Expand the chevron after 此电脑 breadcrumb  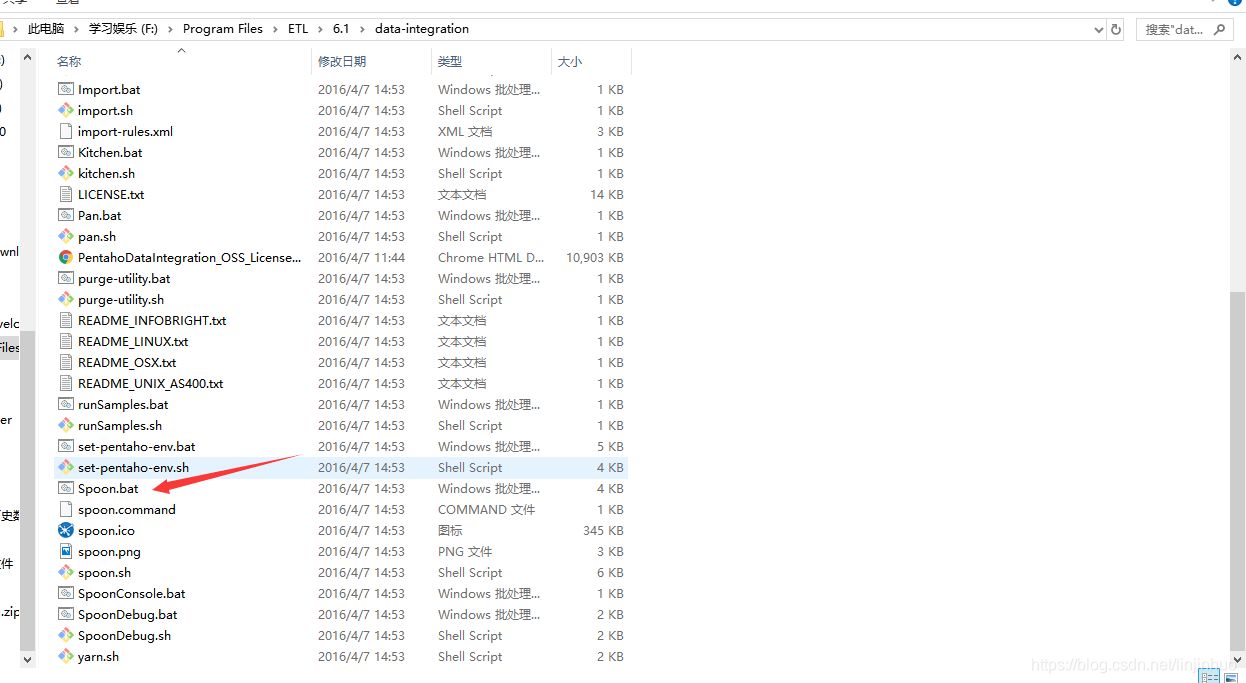[76, 29]
